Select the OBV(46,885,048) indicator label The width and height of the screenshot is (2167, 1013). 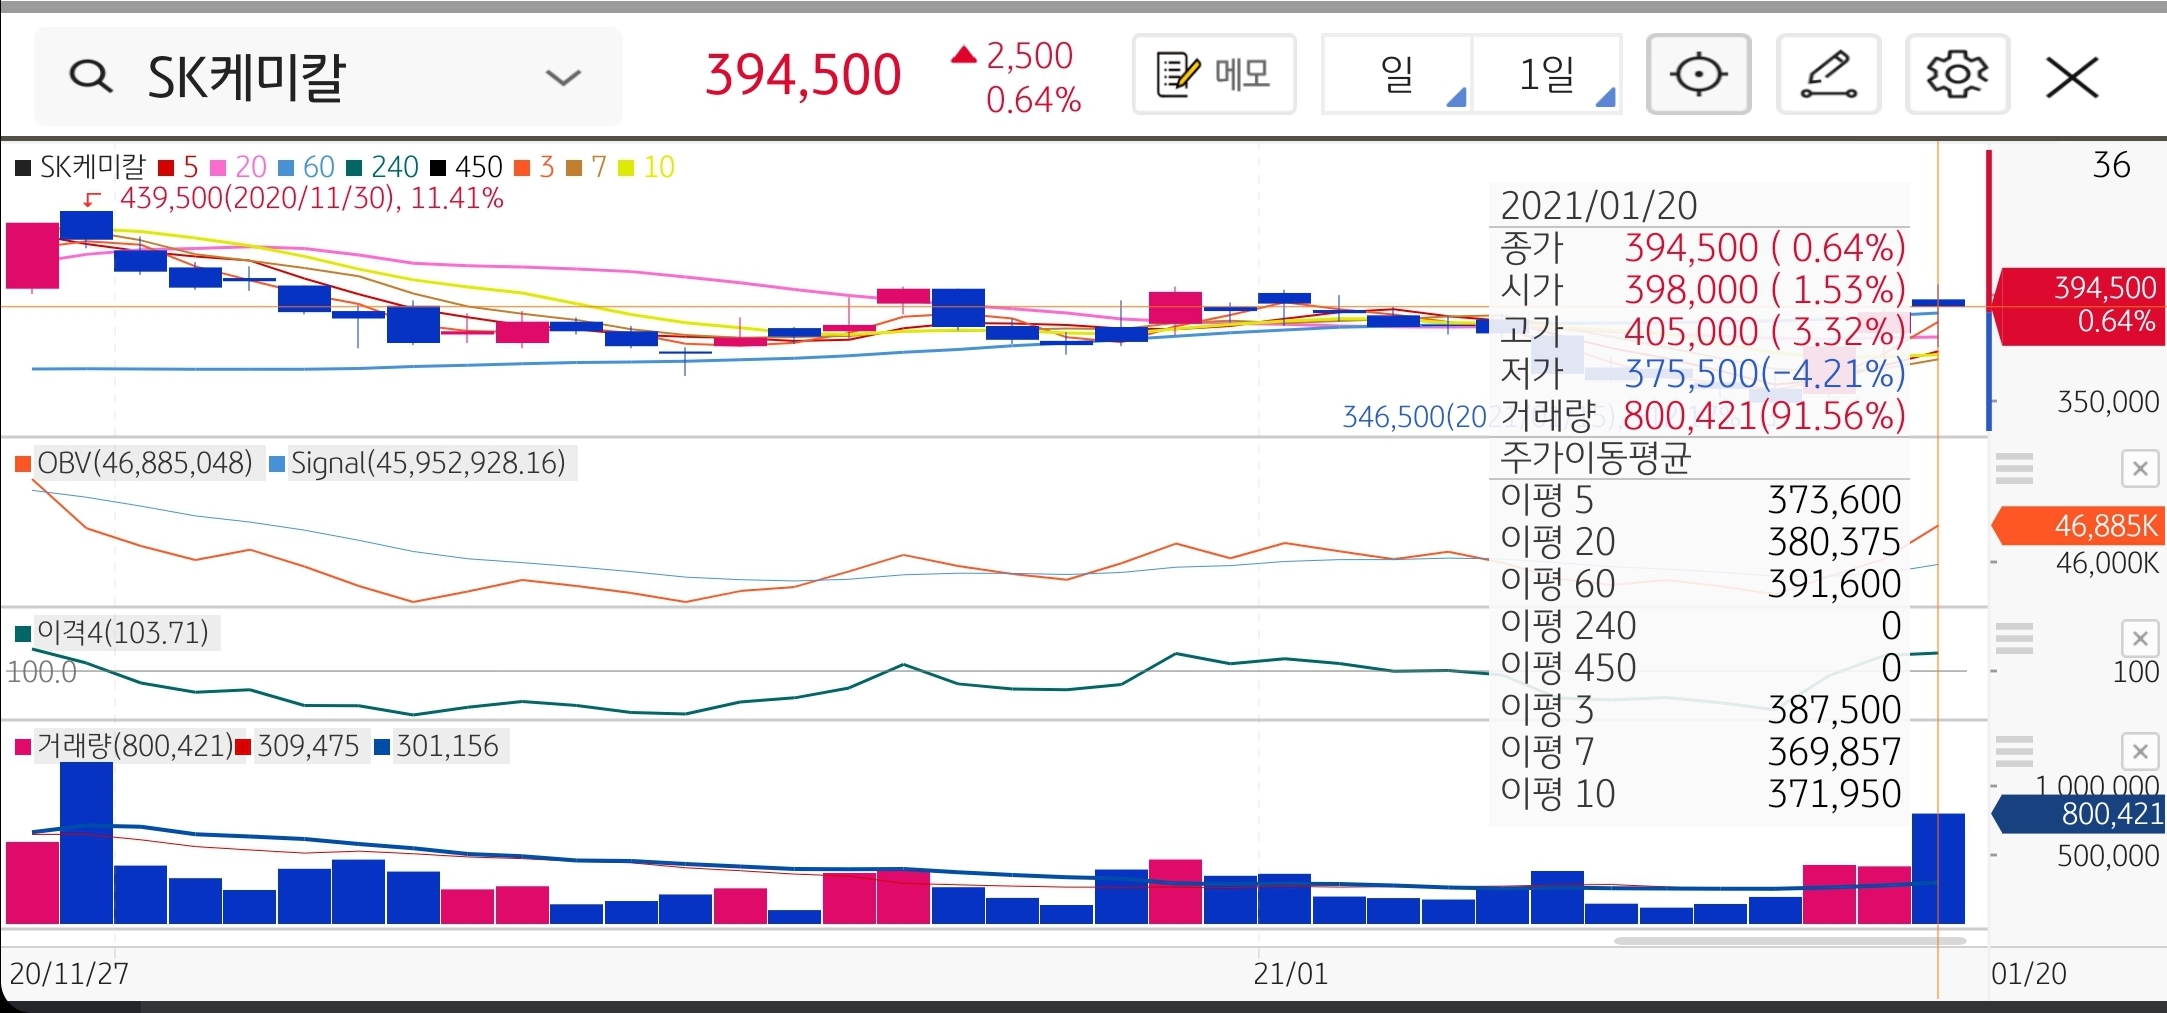tap(145, 463)
